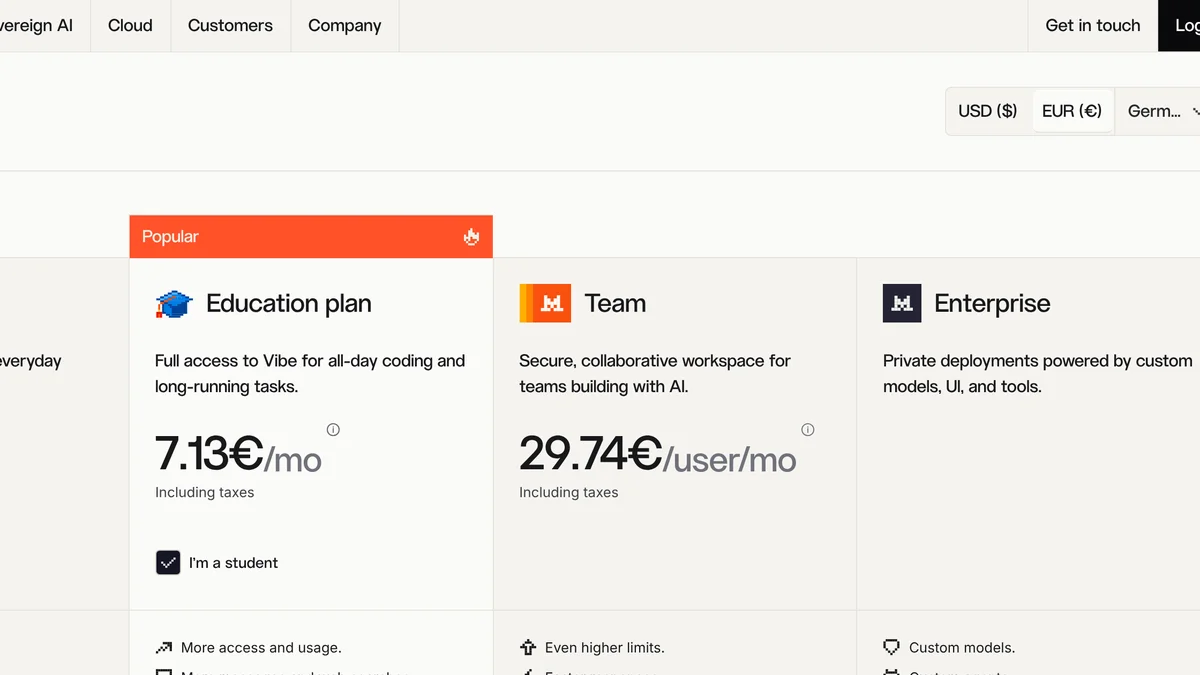The image size is (1200, 675).
Task: Open the Cloud menu in the navigation bar
Action: coord(130,26)
